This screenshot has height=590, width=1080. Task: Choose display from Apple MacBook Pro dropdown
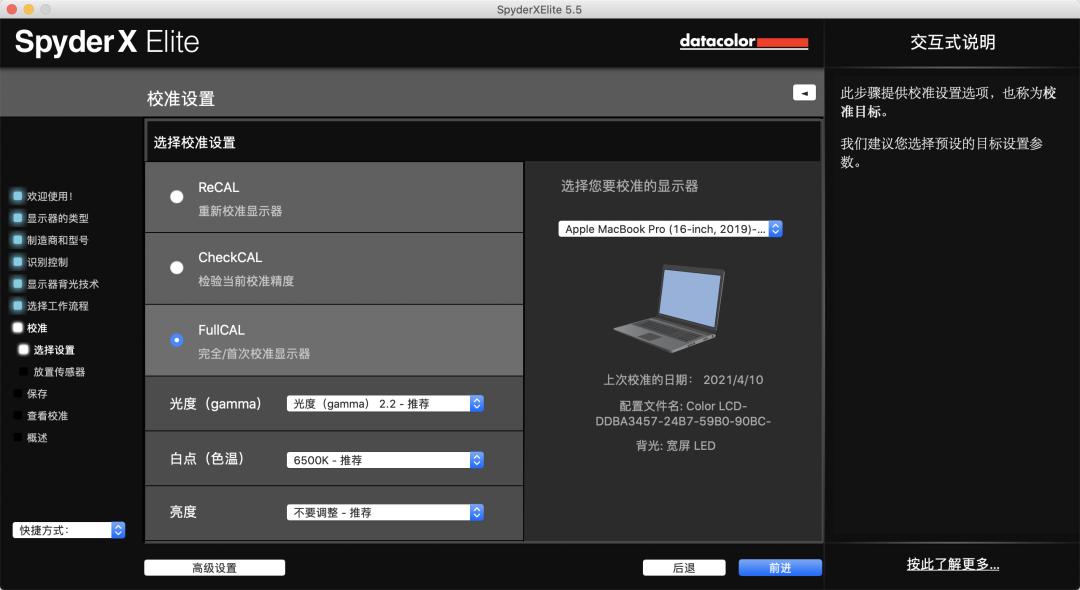point(670,229)
